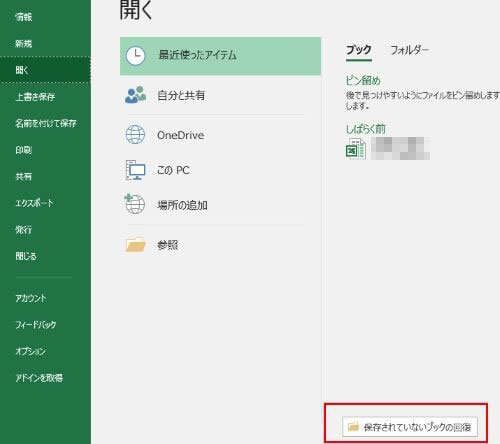Screen dimensions: 500x444
Task: Choose 閉じる in the sidebar
Action: (26, 256)
